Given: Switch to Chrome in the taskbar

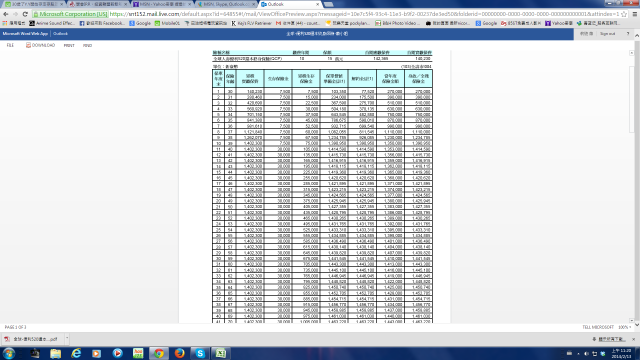Looking at the screenshot, I should [159, 353].
